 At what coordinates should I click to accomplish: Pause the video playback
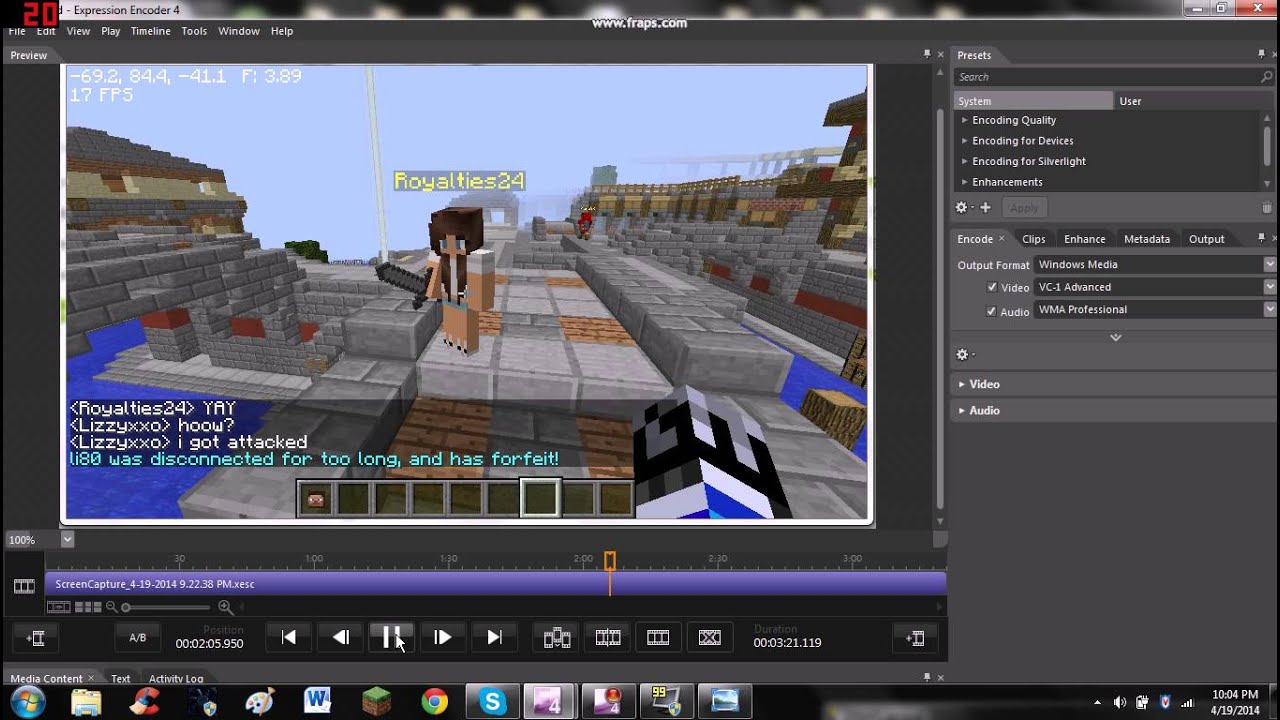coord(392,637)
